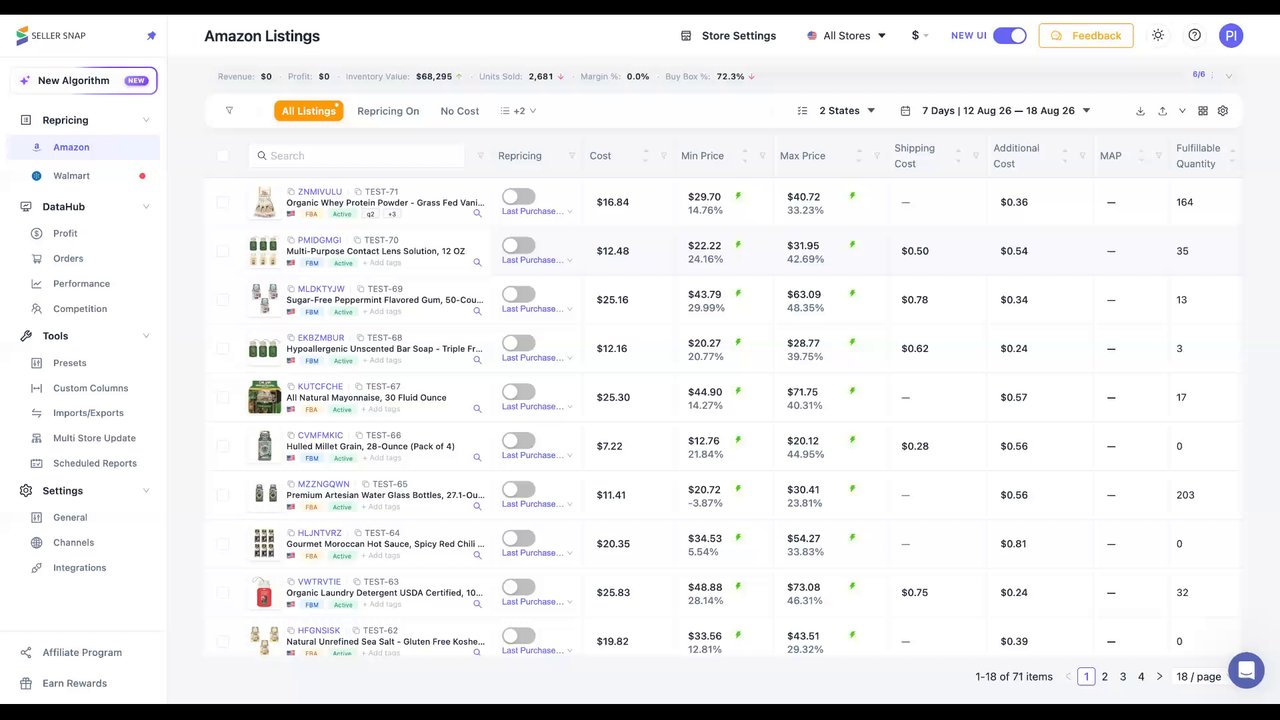Select the All Listings tab
The height and width of the screenshot is (720, 1280).
coord(309,111)
